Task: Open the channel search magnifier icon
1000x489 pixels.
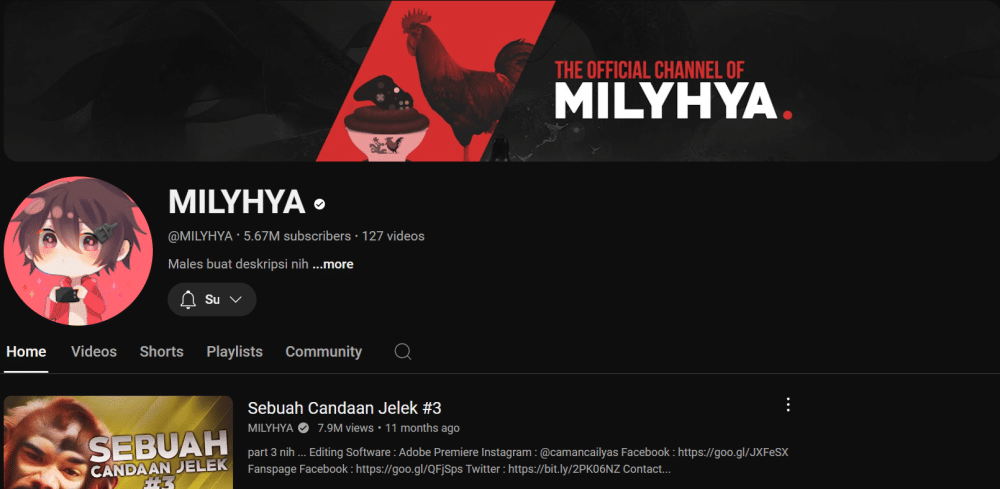Action: (402, 351)
